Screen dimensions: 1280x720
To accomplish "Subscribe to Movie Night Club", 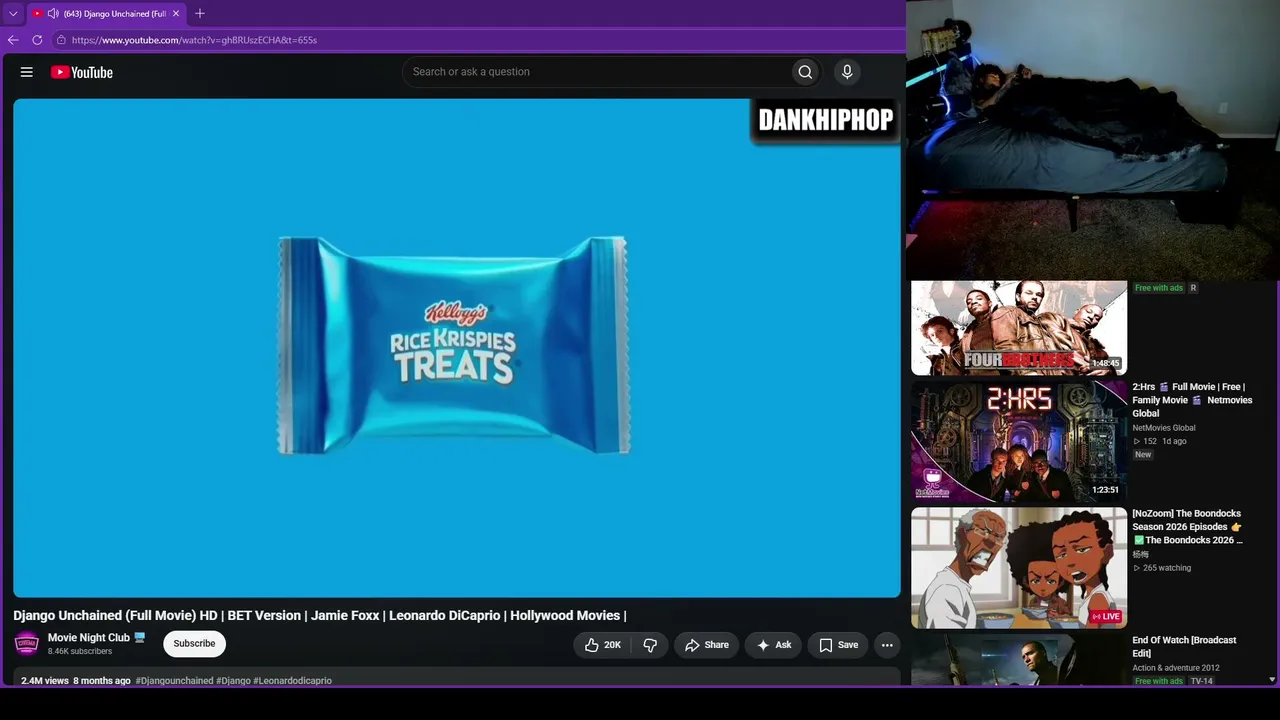I will coord(194,643).
